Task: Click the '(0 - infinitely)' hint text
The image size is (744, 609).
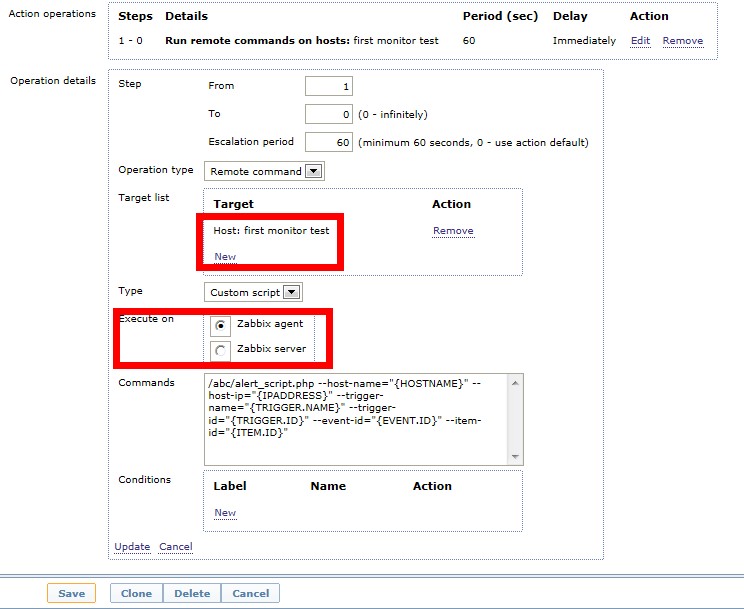Action: point(393,115)
